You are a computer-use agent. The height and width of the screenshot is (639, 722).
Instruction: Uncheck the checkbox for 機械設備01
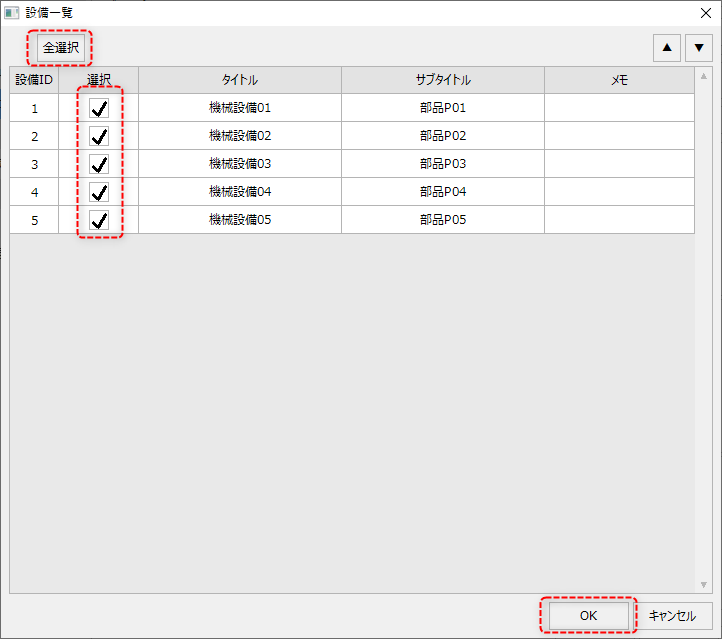[x=99, y=108]
